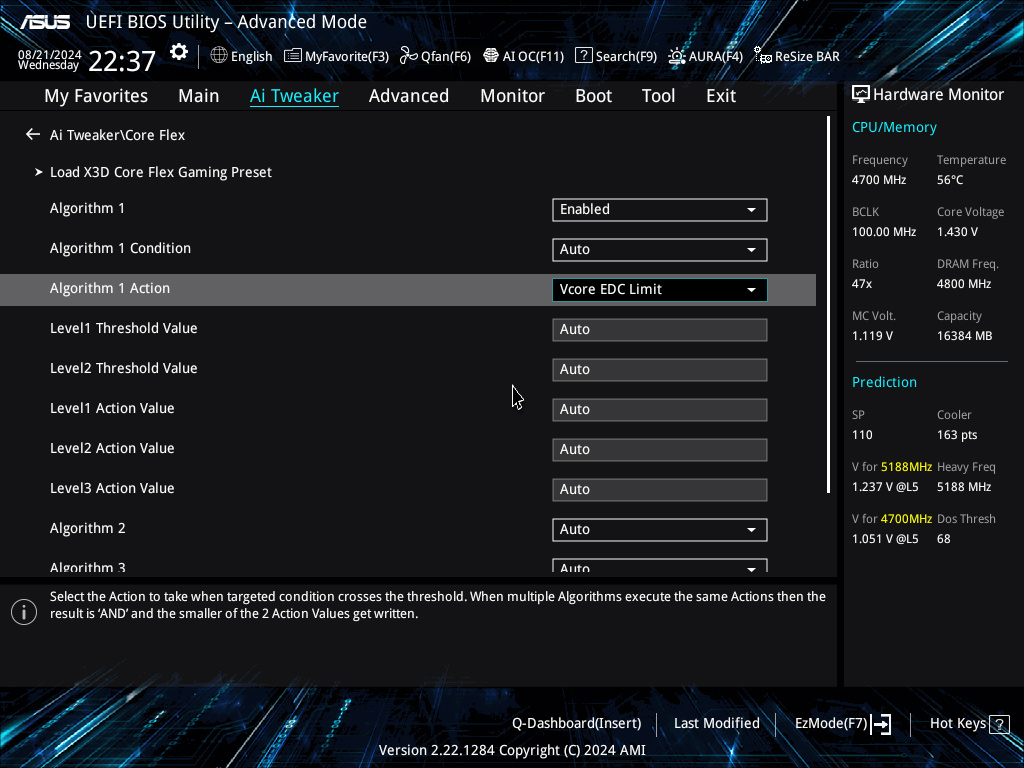
Task: Open the Last Modified list
Action: [716, 723]
